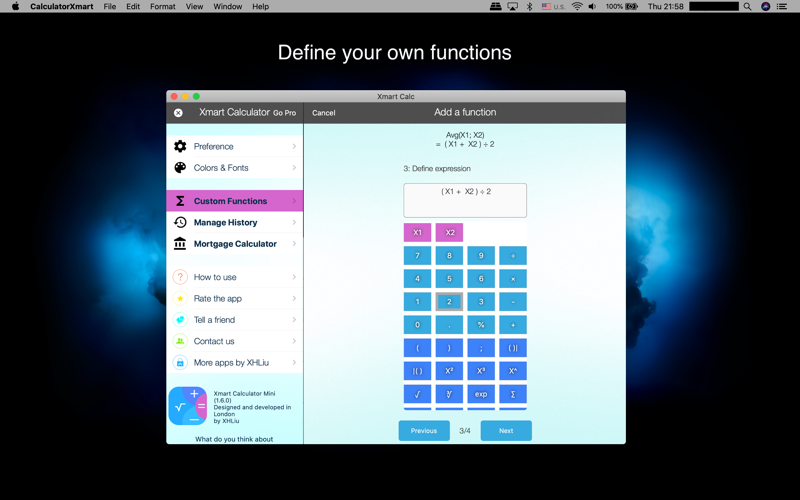This screenshot has height=500, width=800.
Task: Expand the Contact us chevron
Action: click(294, 341)
